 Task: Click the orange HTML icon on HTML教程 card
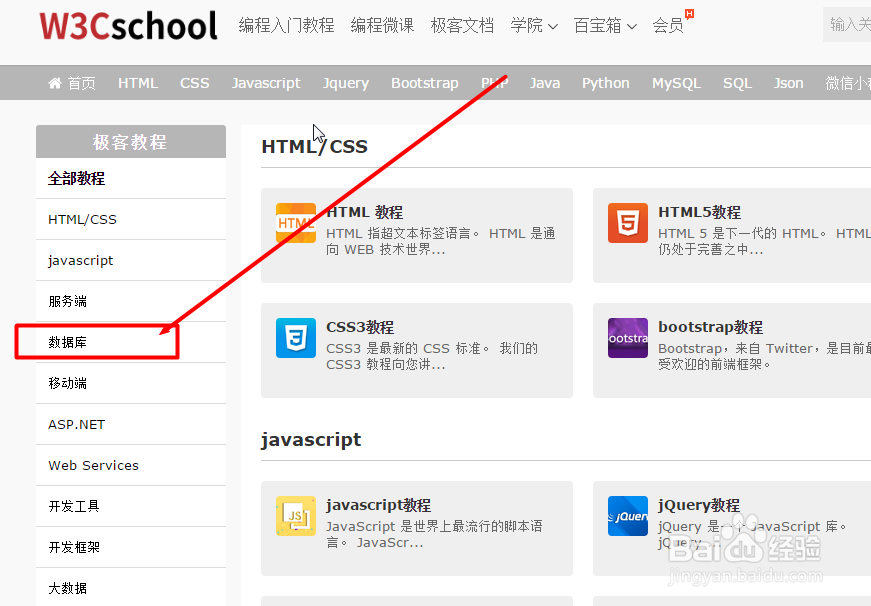295,222
